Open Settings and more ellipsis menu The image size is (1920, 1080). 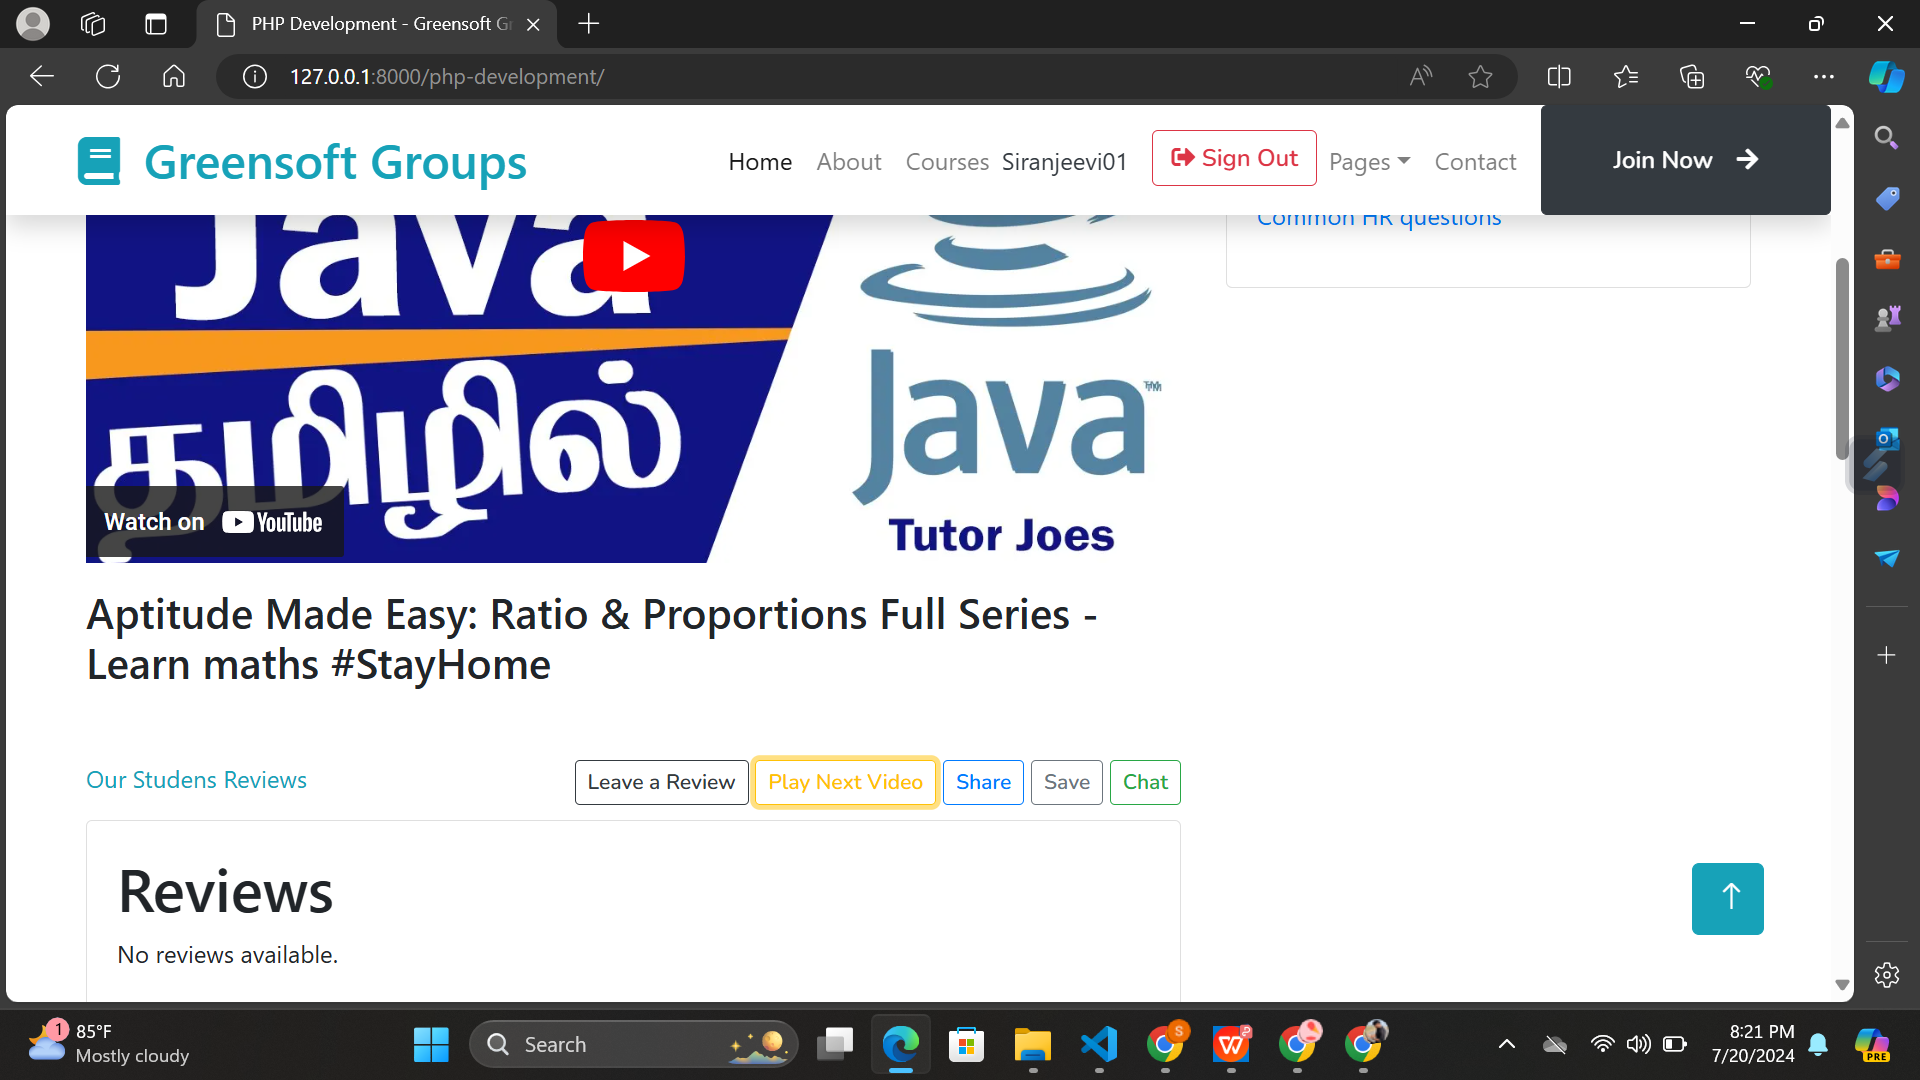pyautogui.click(x=1824, y=76)
